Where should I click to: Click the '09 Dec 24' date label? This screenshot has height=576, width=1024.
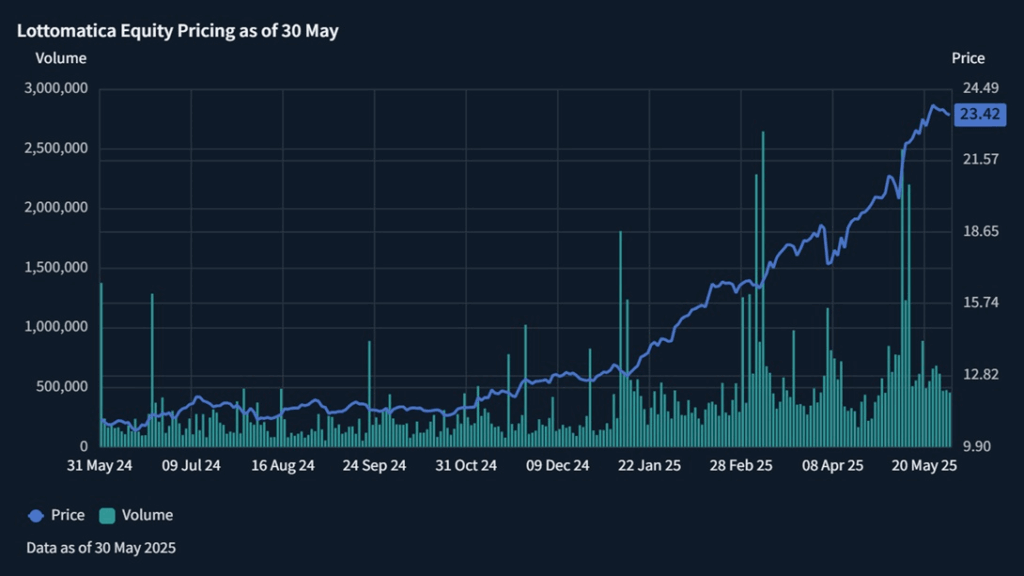(x=558, y=466)
